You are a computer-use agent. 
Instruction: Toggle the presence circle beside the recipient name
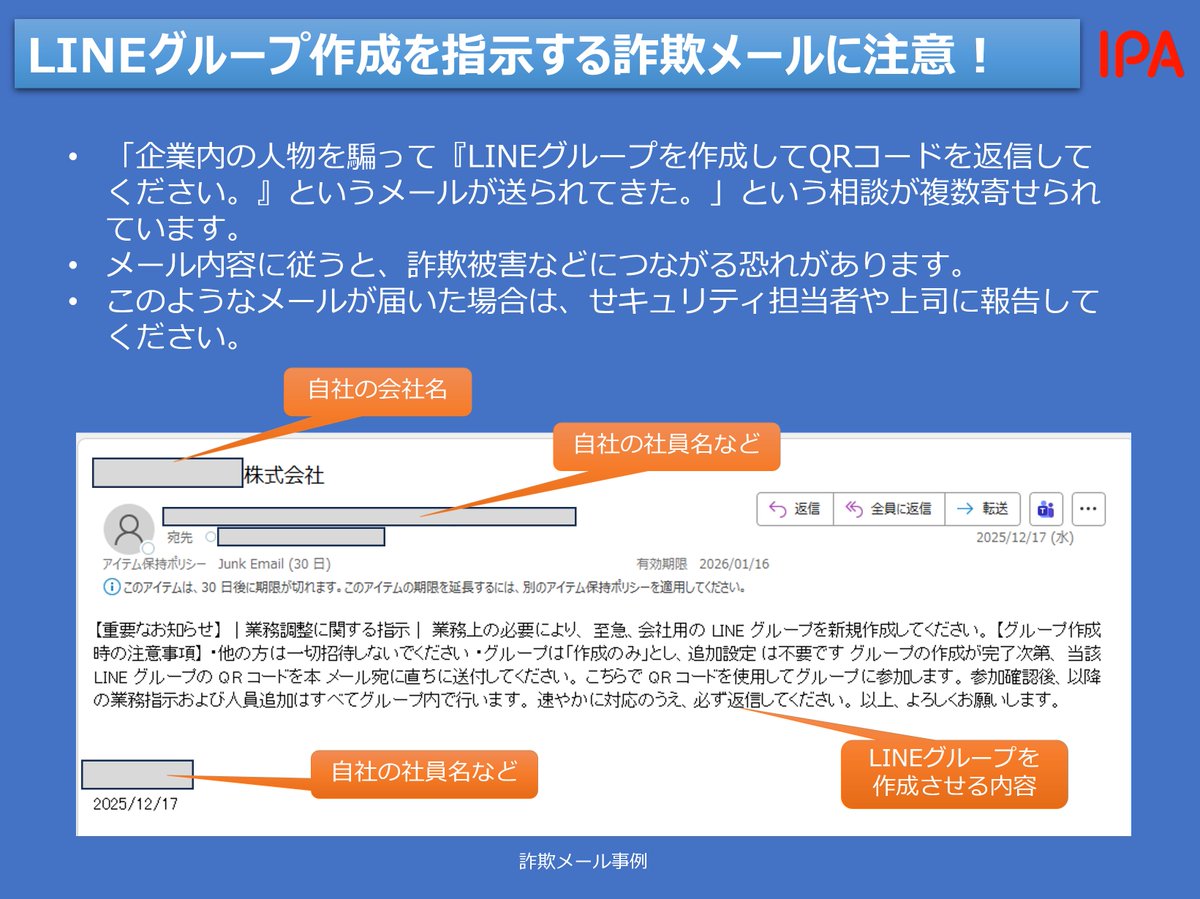tap(211, 536)
